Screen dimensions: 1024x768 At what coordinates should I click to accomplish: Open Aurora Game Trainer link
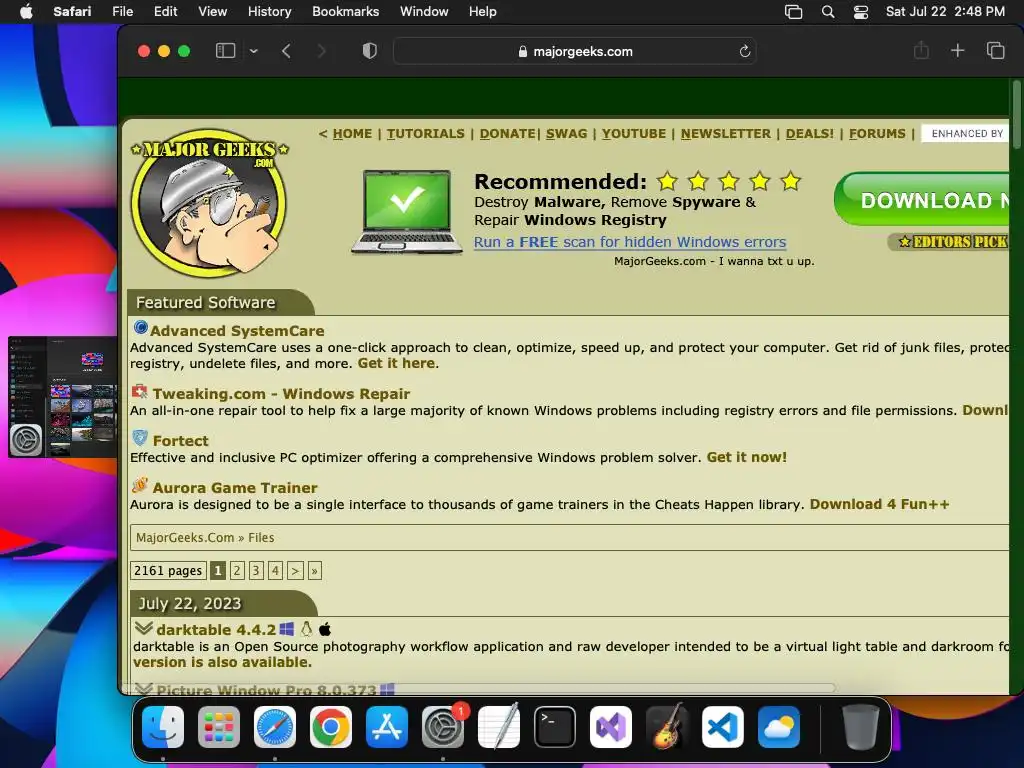pyautogui.click(x=234, y=488)
